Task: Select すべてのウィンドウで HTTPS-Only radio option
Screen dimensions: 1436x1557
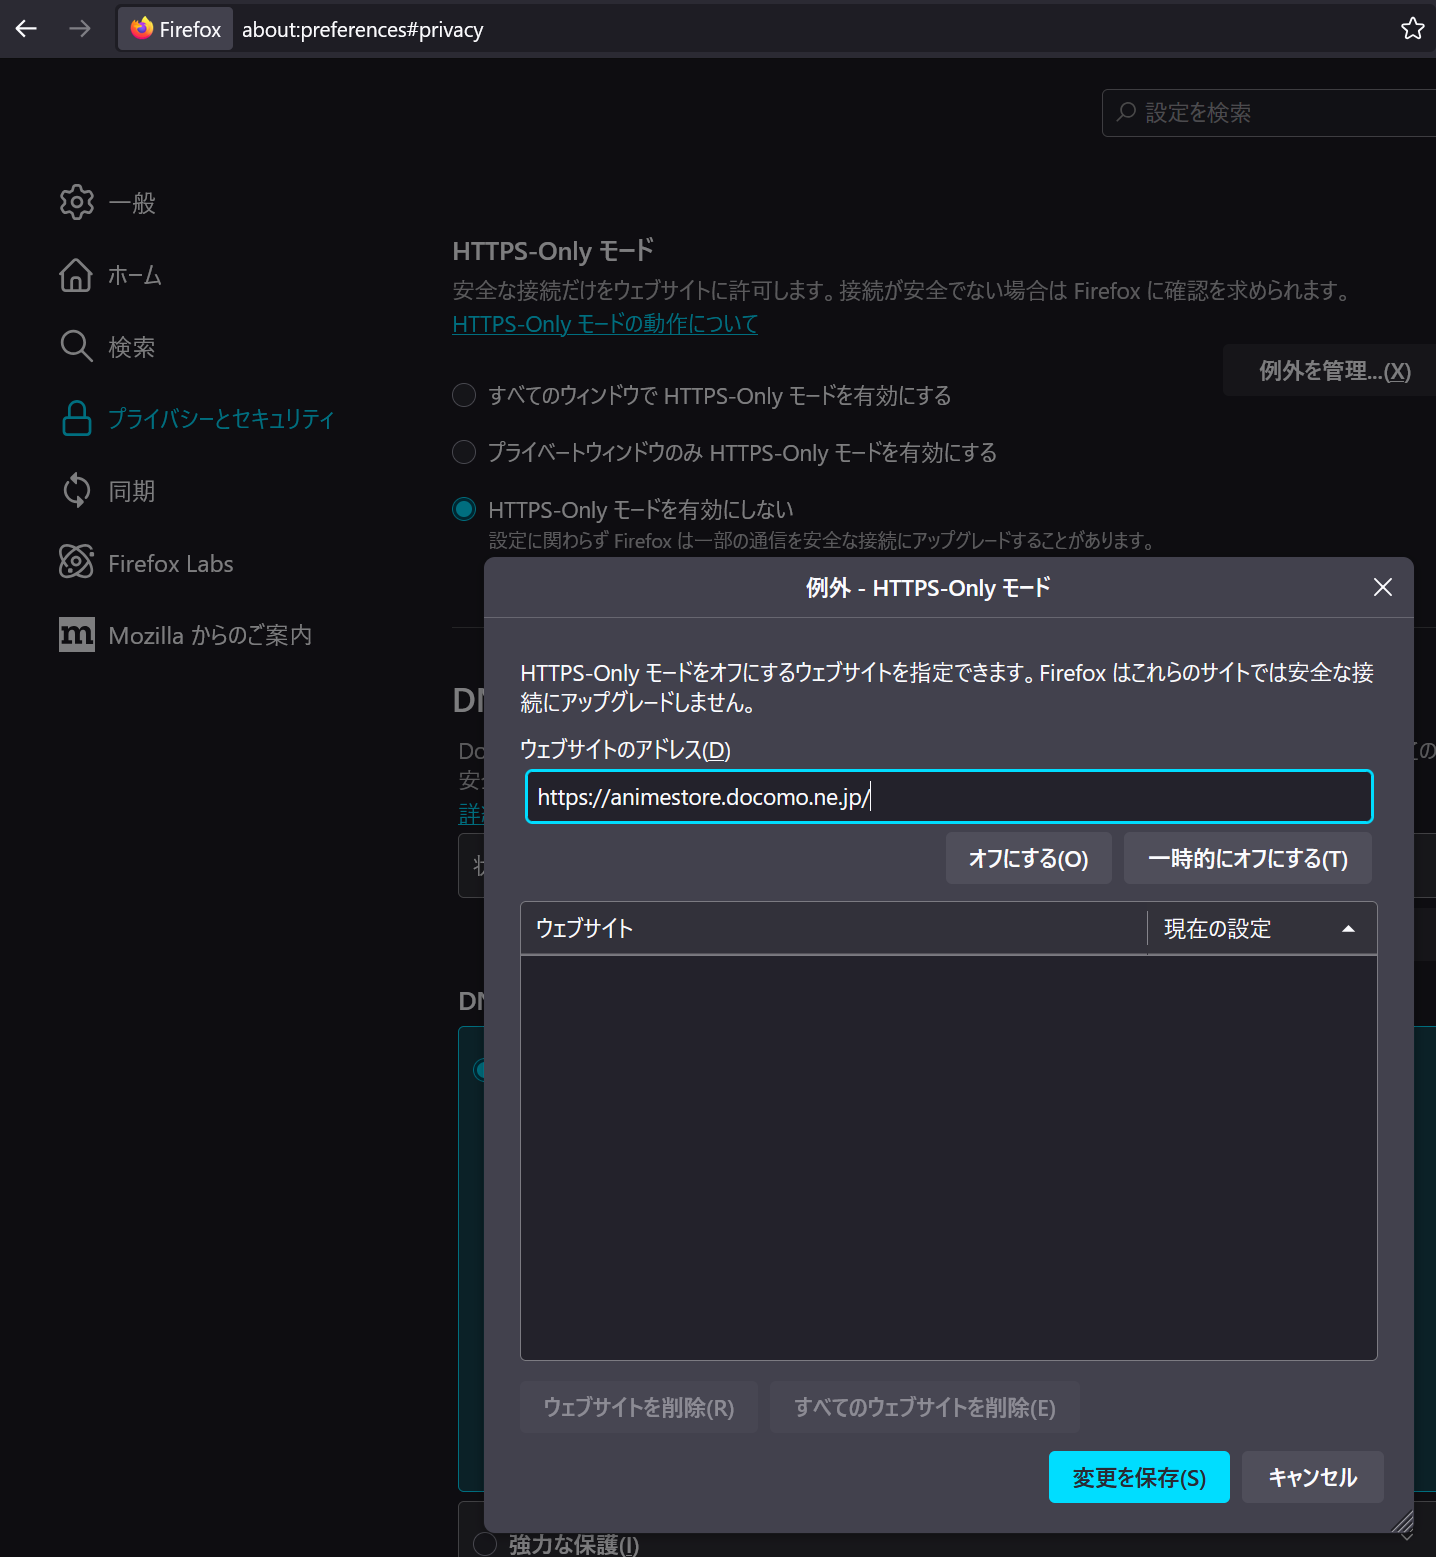Action: coord(464,395)
